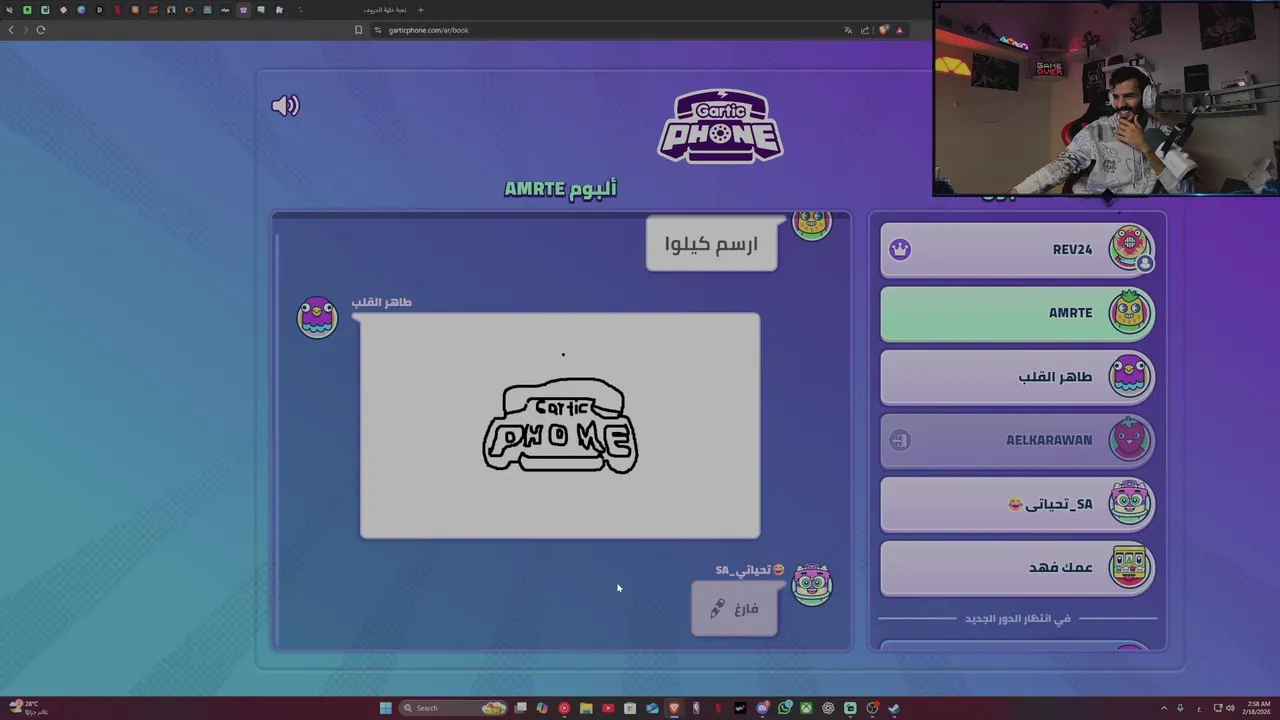1280x720 pixels.
Task: Click the AMRTE avatar in player list
Action: pyautogui.click(x=1130, y=312)
